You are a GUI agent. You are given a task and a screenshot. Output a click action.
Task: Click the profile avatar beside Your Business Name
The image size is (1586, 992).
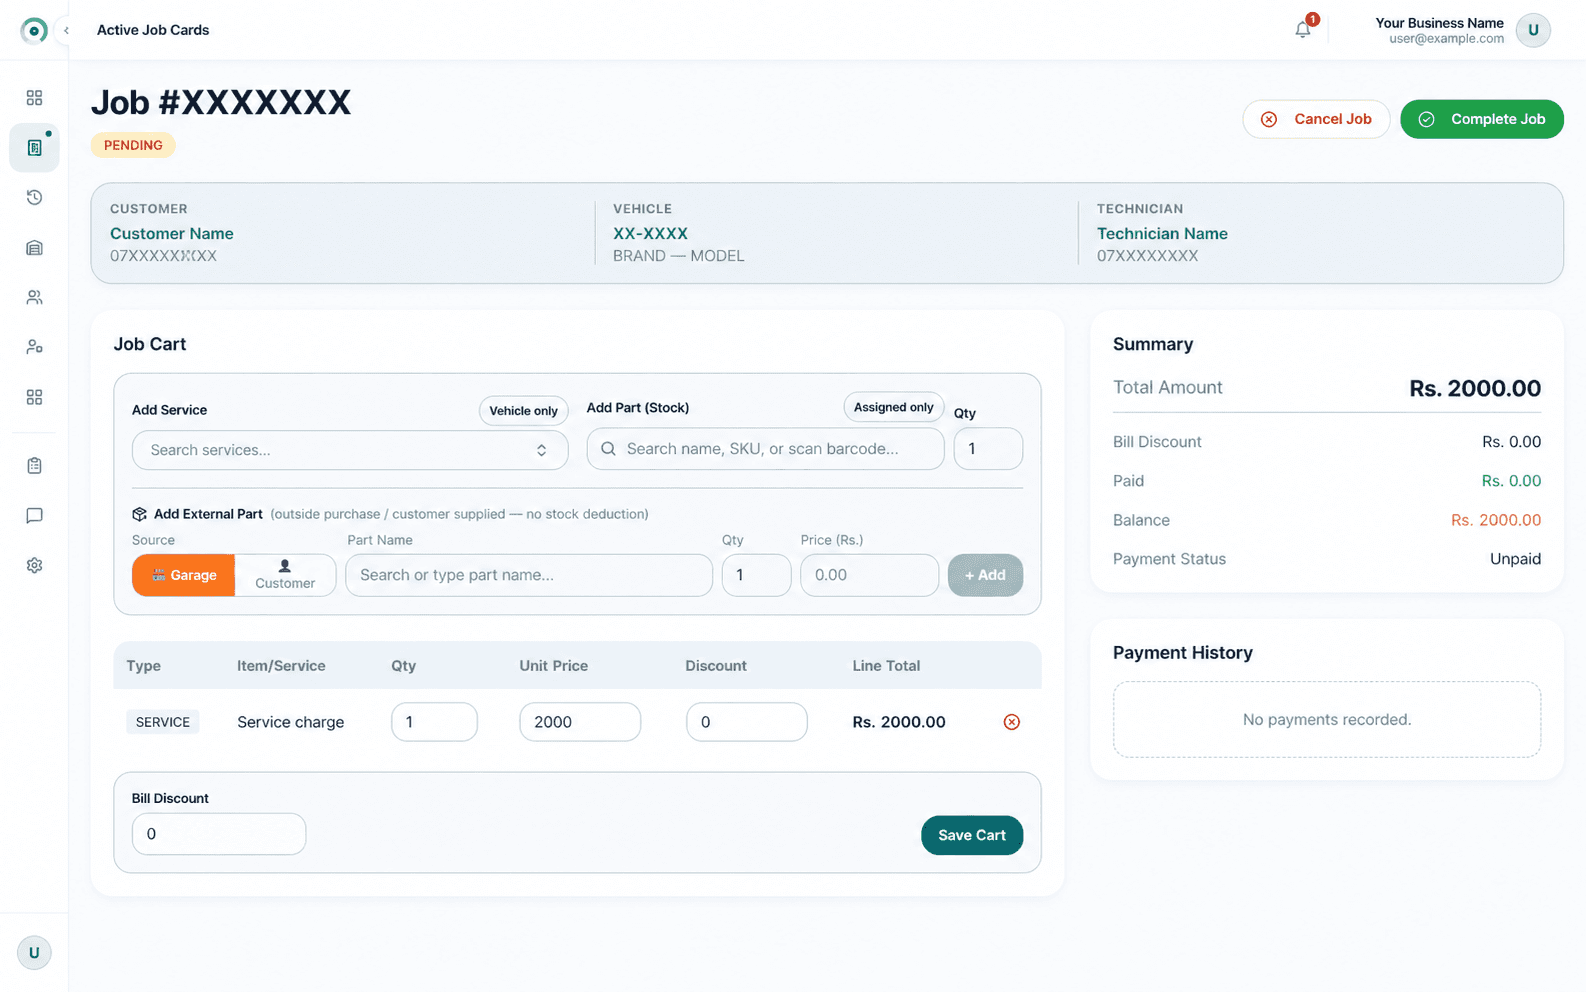[1533, 30]
